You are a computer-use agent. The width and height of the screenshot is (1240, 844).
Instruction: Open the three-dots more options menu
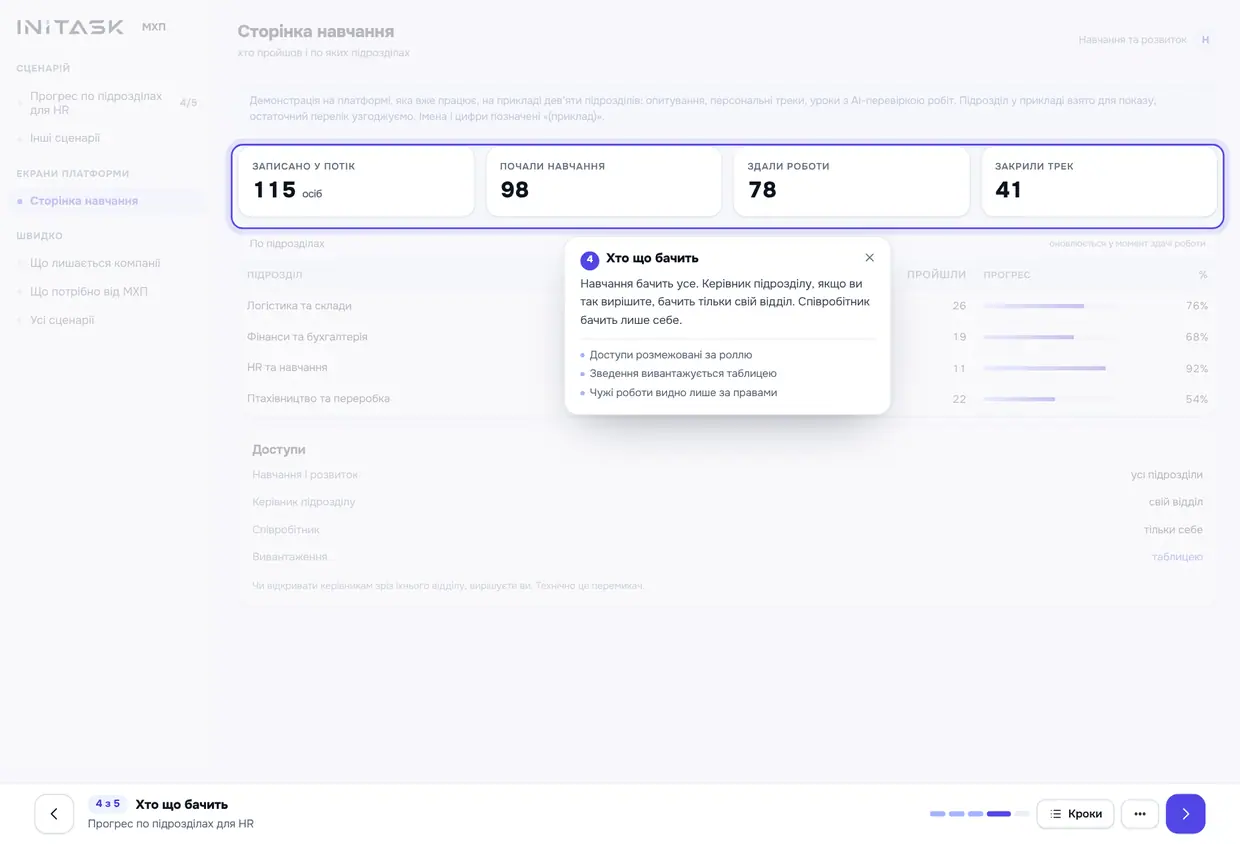click(x=1140, y=814)
